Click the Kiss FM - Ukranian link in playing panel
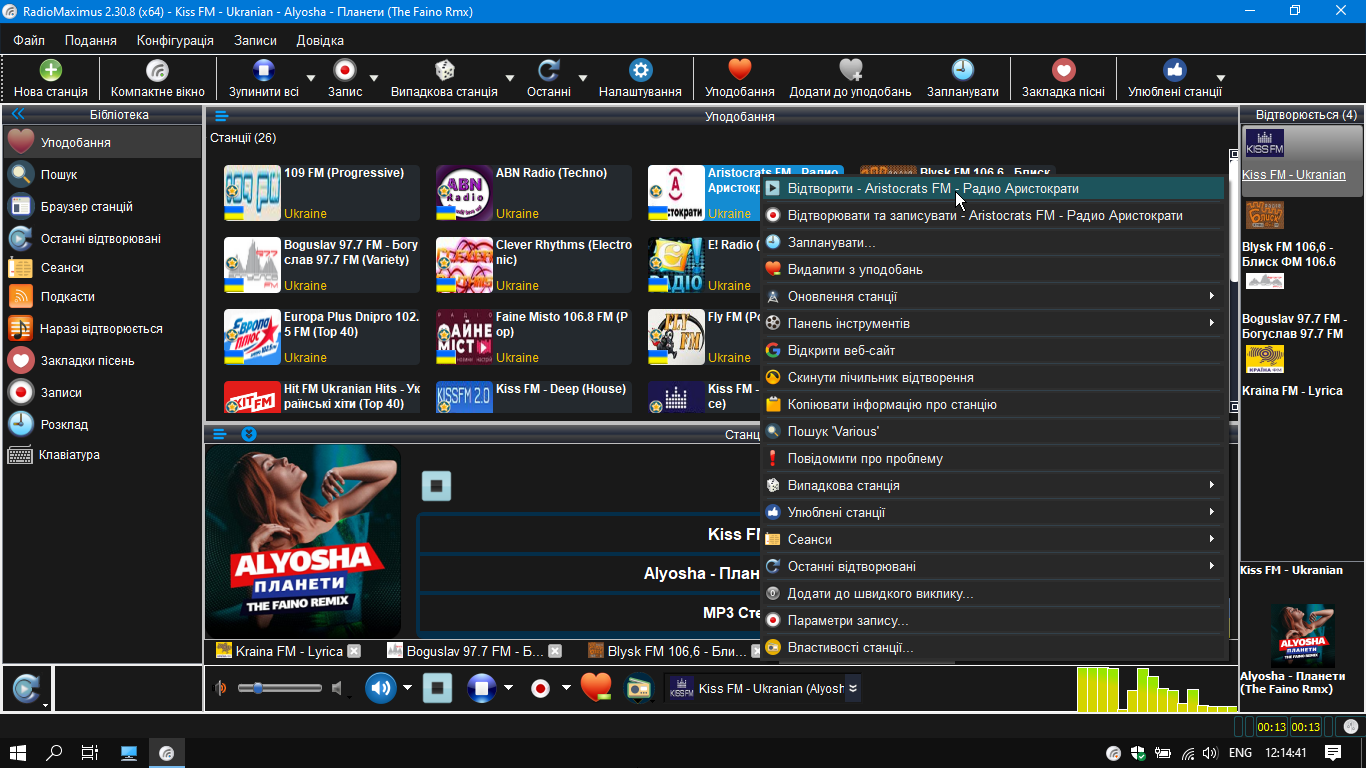The image size is (1366, 768). [x=1294, y=175]
